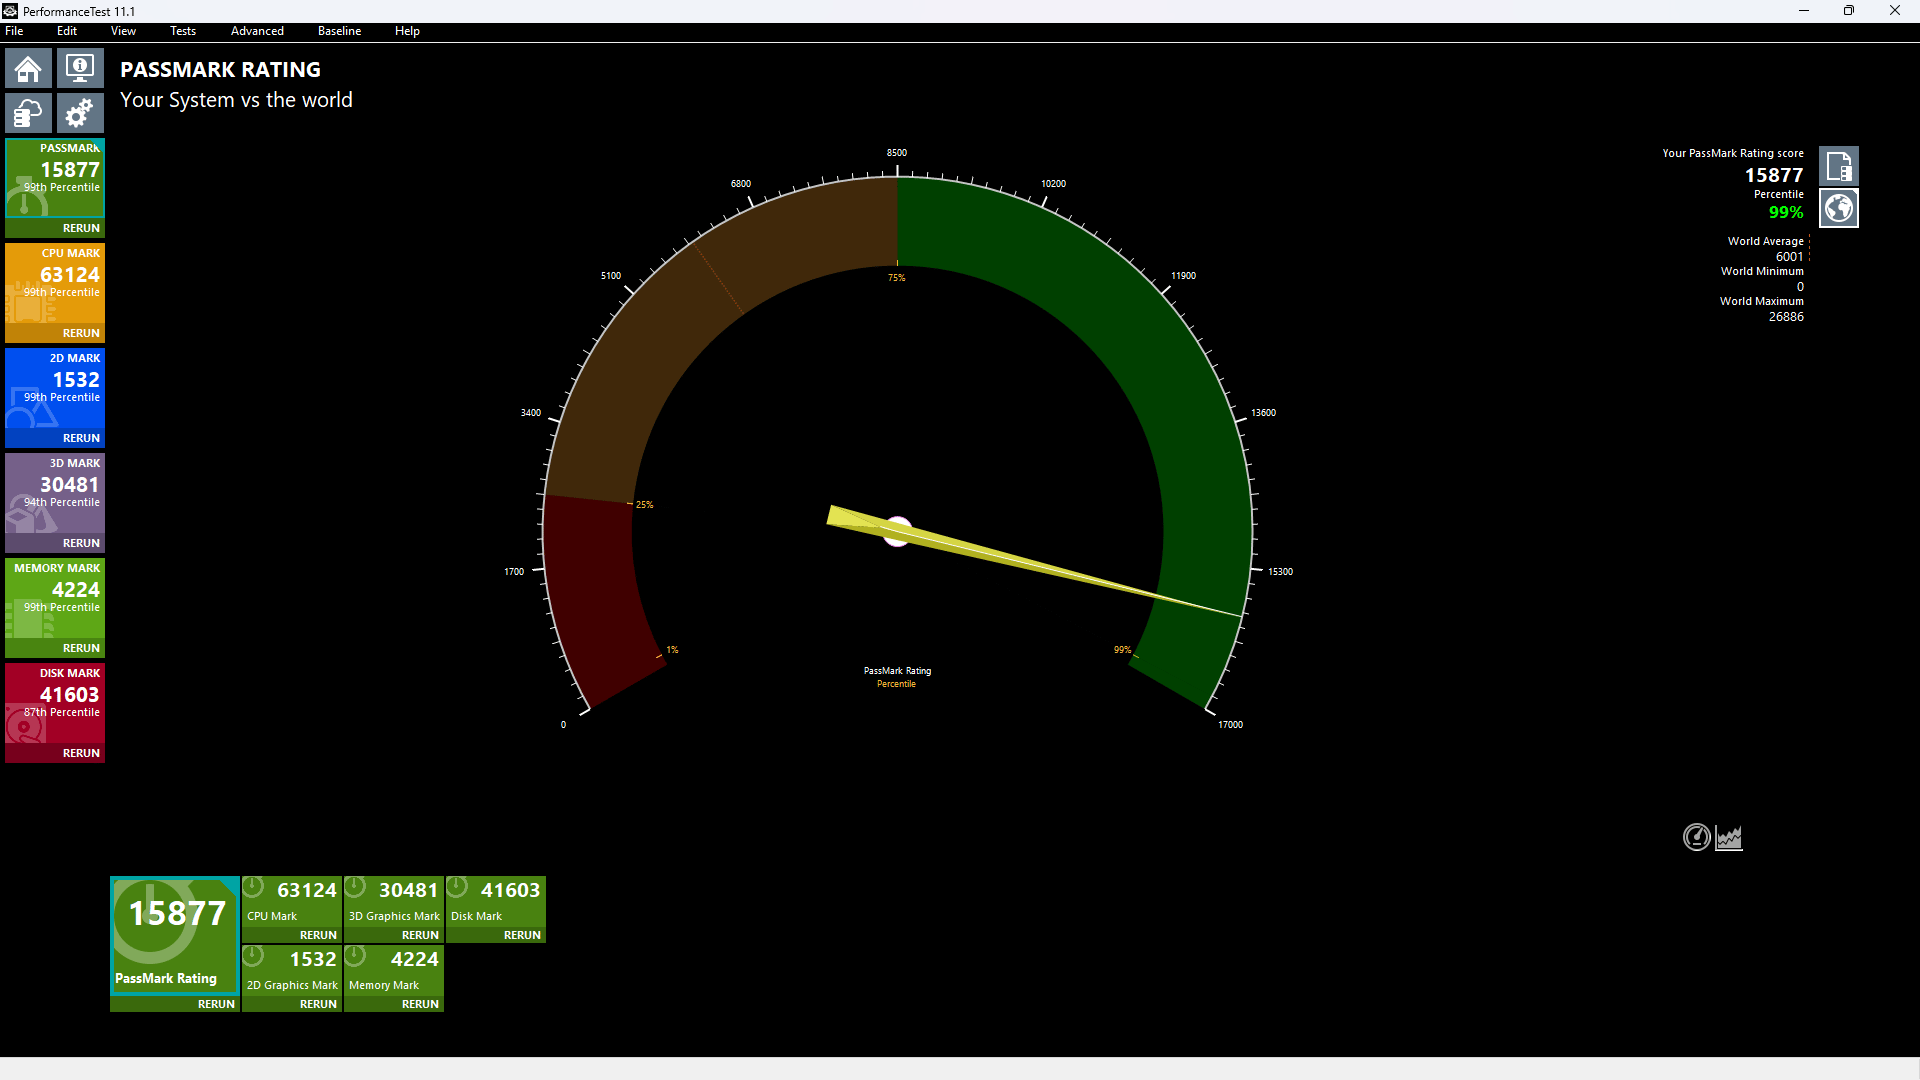Open the Edit menu
The height and width of the screenshot is (1080, 1920).
click(67, 31)
